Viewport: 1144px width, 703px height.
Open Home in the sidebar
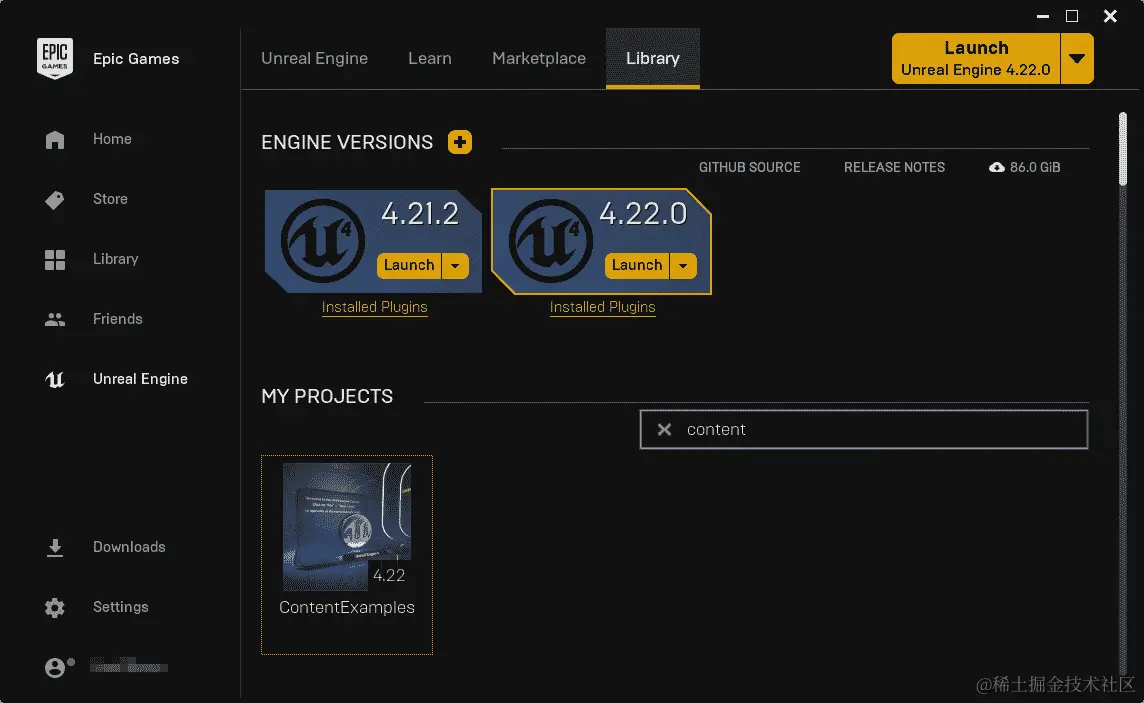tap(112, 139)
